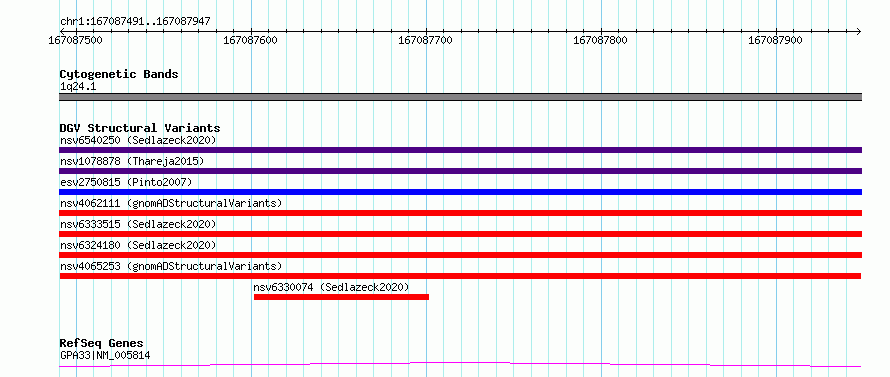Click the nsv6333515 (Sedlazeck2020) label

coord(138,224)
